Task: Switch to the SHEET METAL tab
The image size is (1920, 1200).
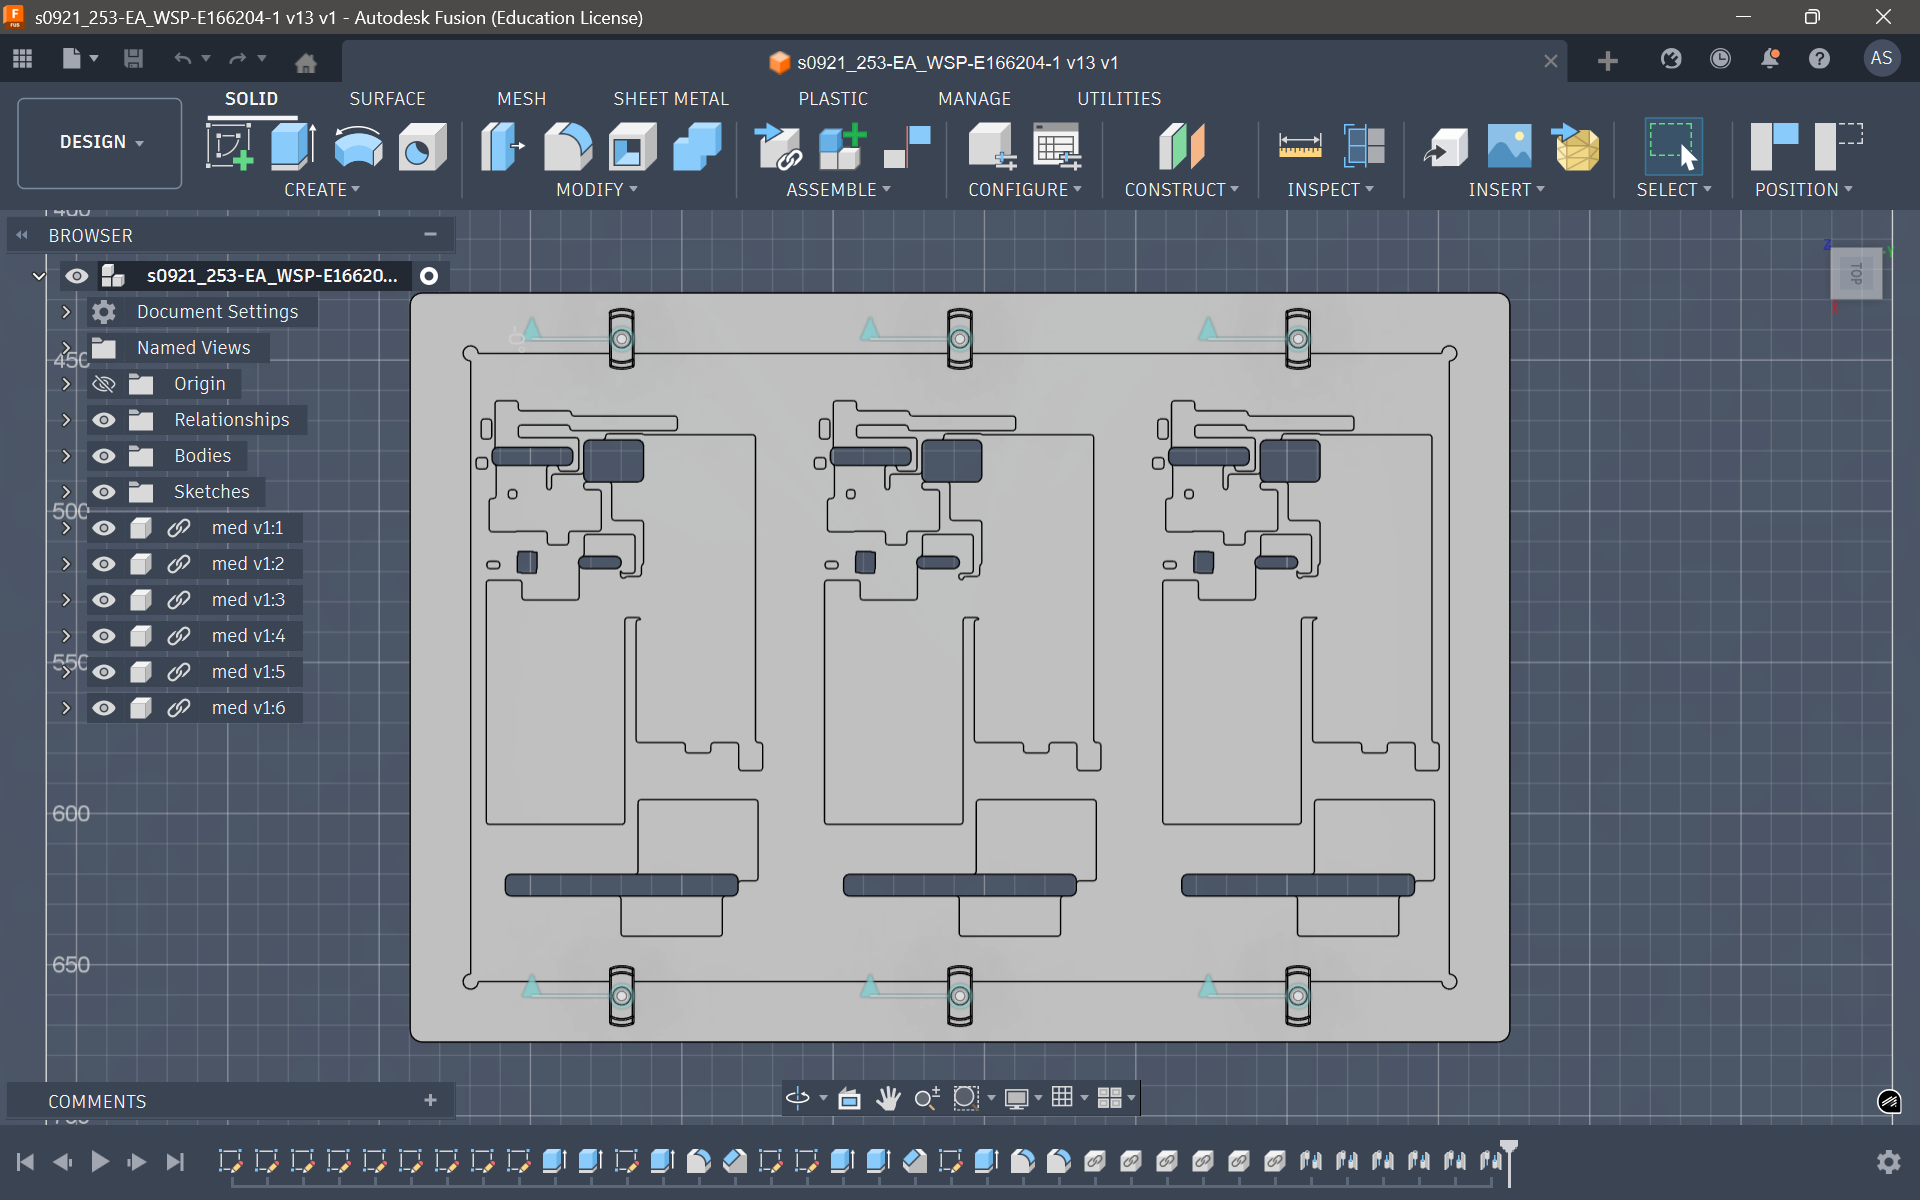Action: tap(670, 99)
